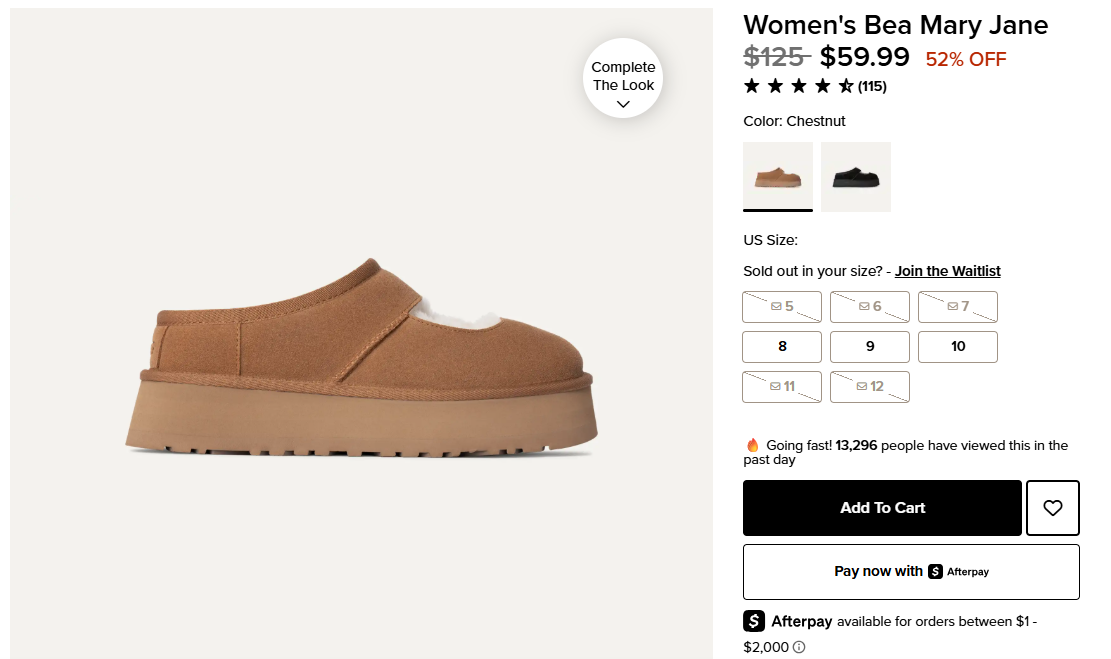Pick sold-out size 7 notification option

point(958,306)
